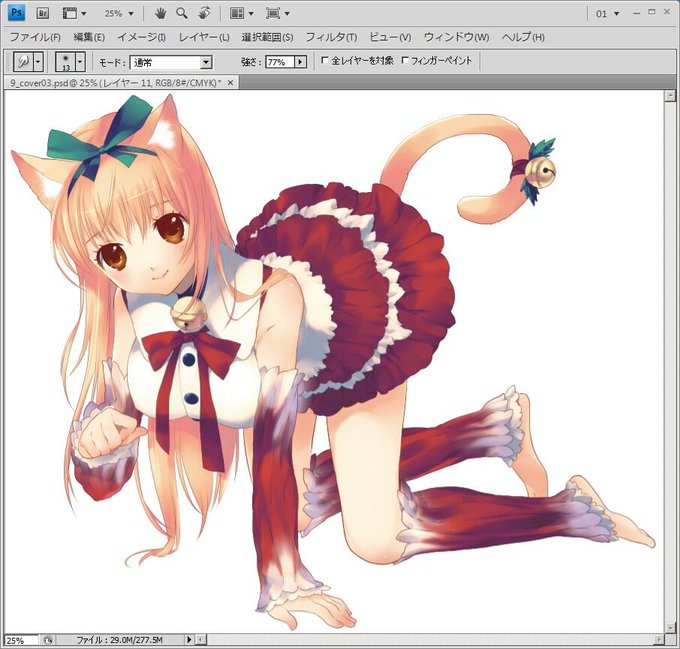Open the レイヤー(L) menu
The height and width of the screenshot is (649, 680).
click(x=204, y=37)
